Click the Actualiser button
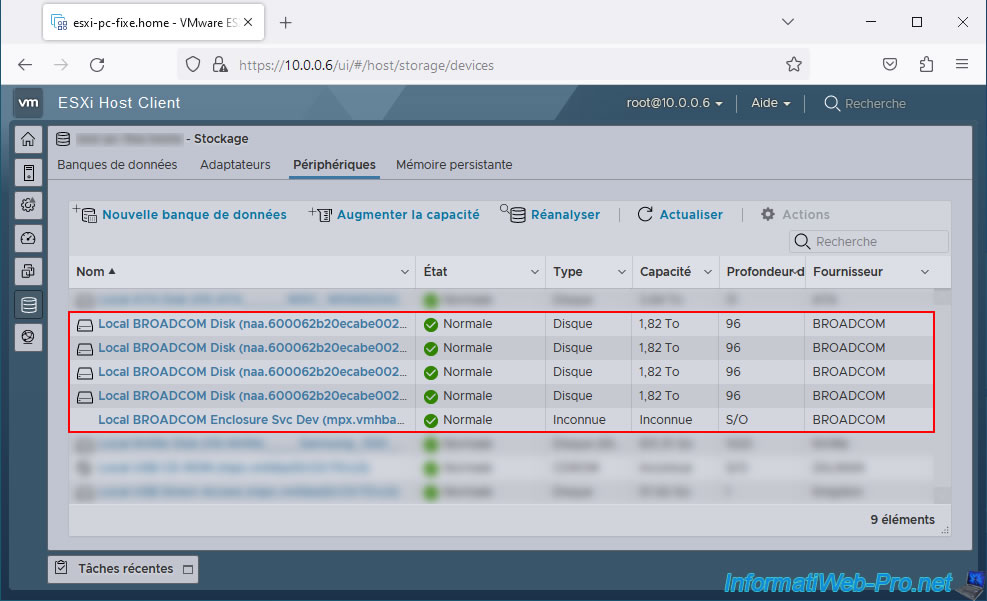The image size is (987, 601). 691,215
